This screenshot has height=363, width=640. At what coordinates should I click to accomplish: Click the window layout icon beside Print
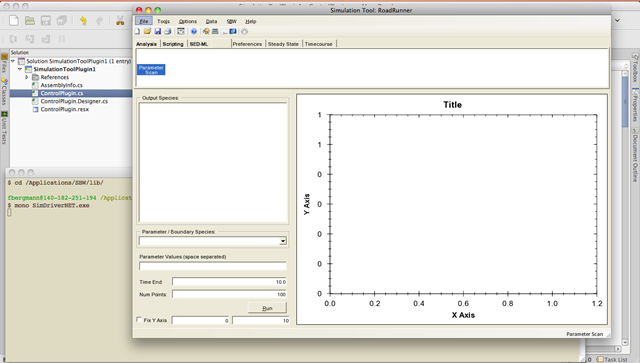(x=181, y=31)
